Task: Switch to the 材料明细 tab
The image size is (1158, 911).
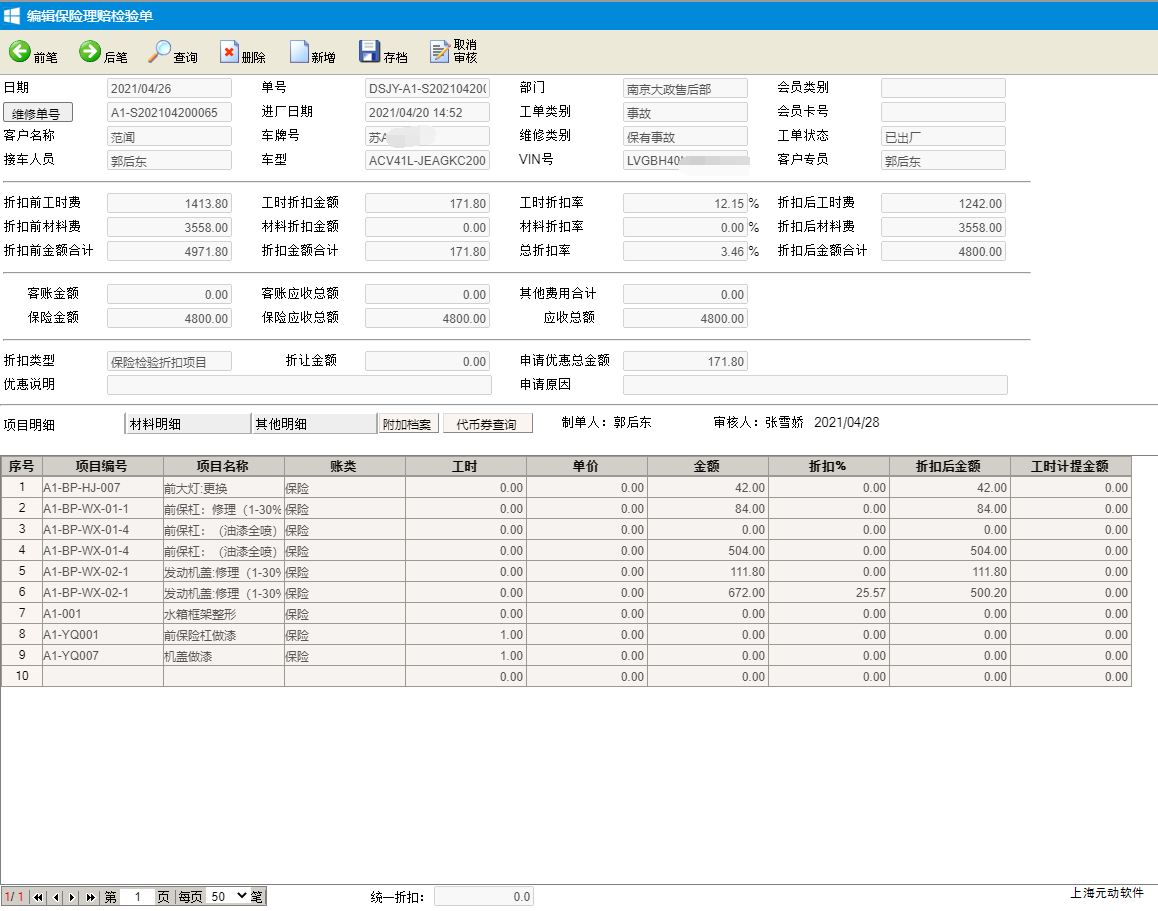Action: pyautogui.click(x=187, y=424)
